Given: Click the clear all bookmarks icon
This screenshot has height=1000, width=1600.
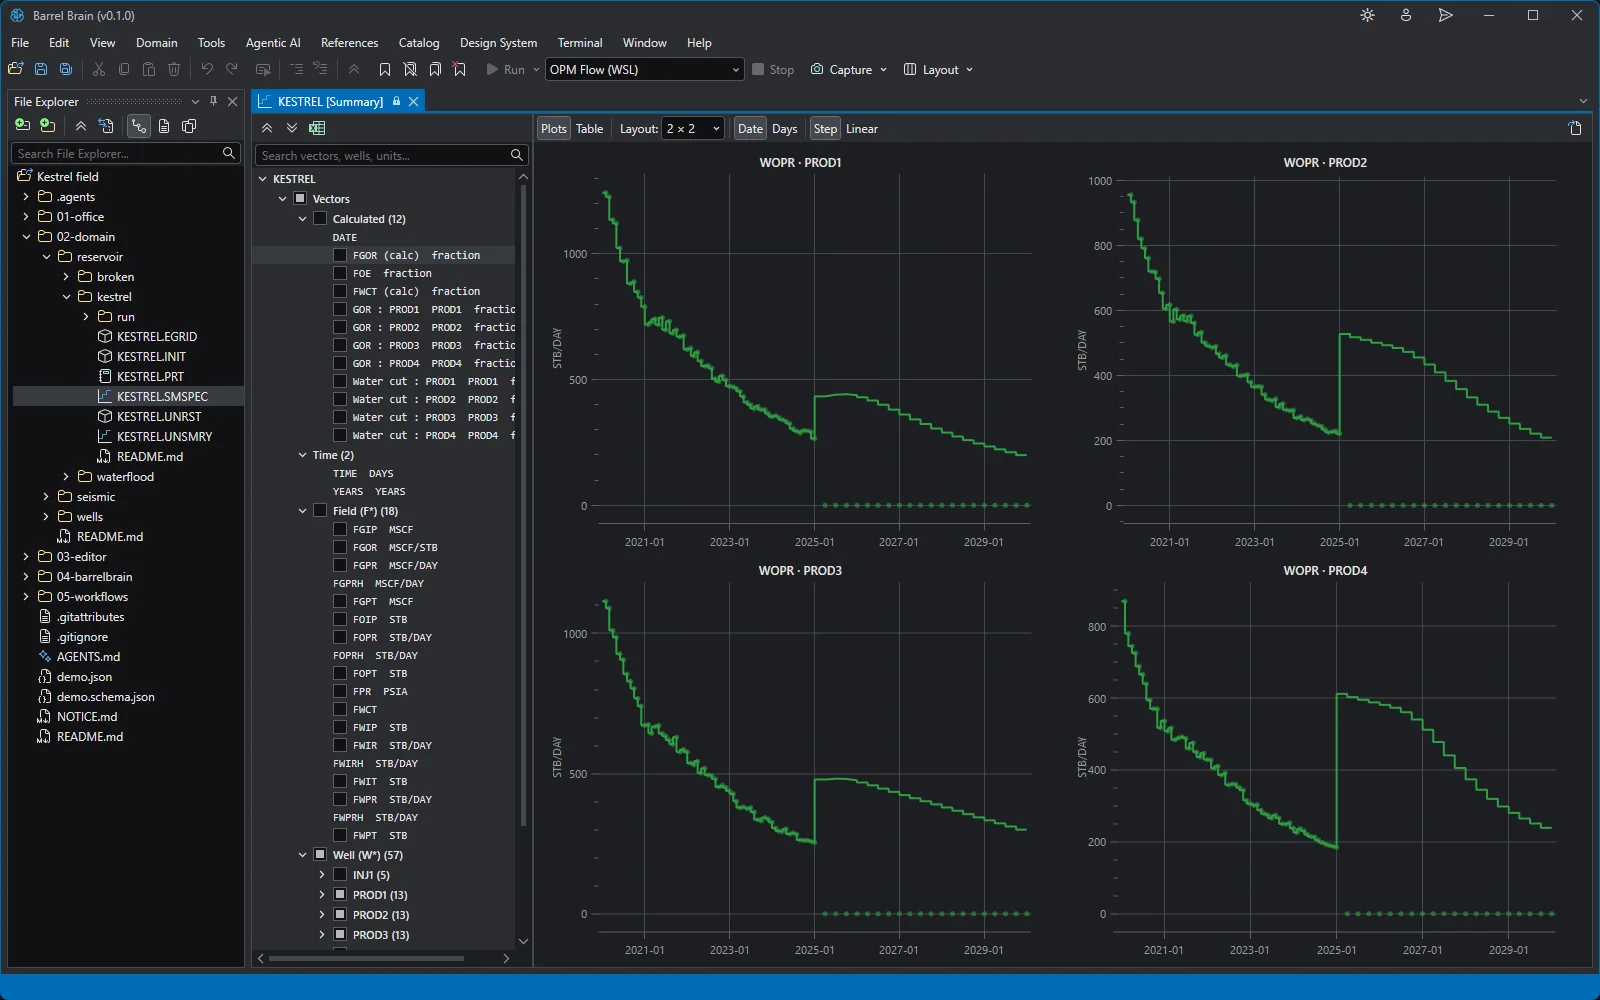Looking at the screenshot, I should pos(460,69).
